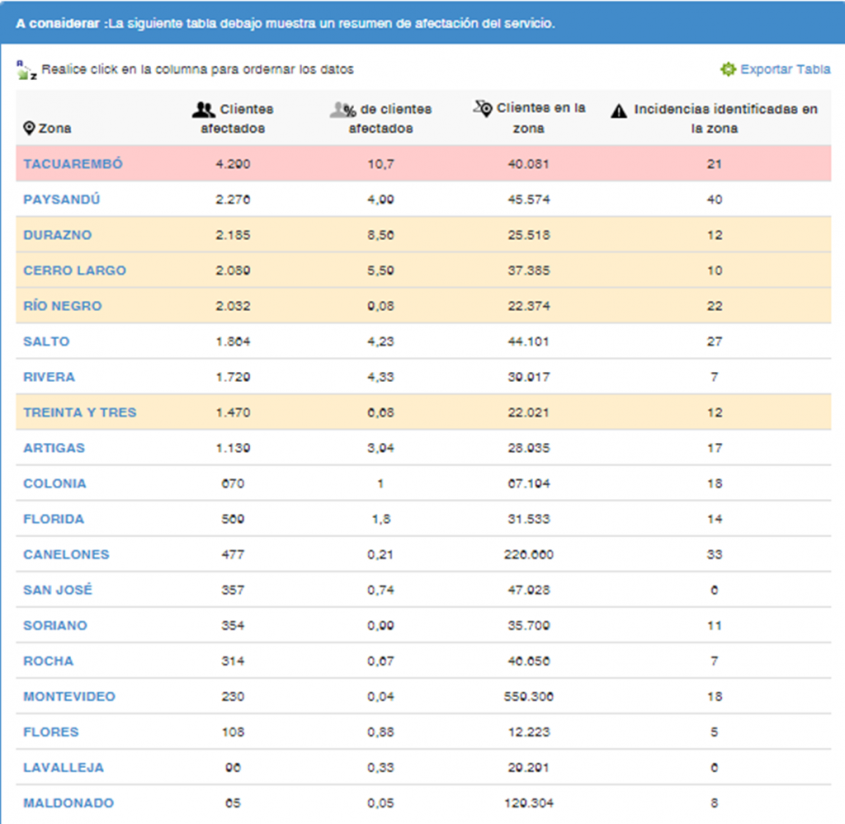The height and width of the screenshot is (824, 845).
Task: Open the PAYSANDÚ zone link
Action: point(62,200)
